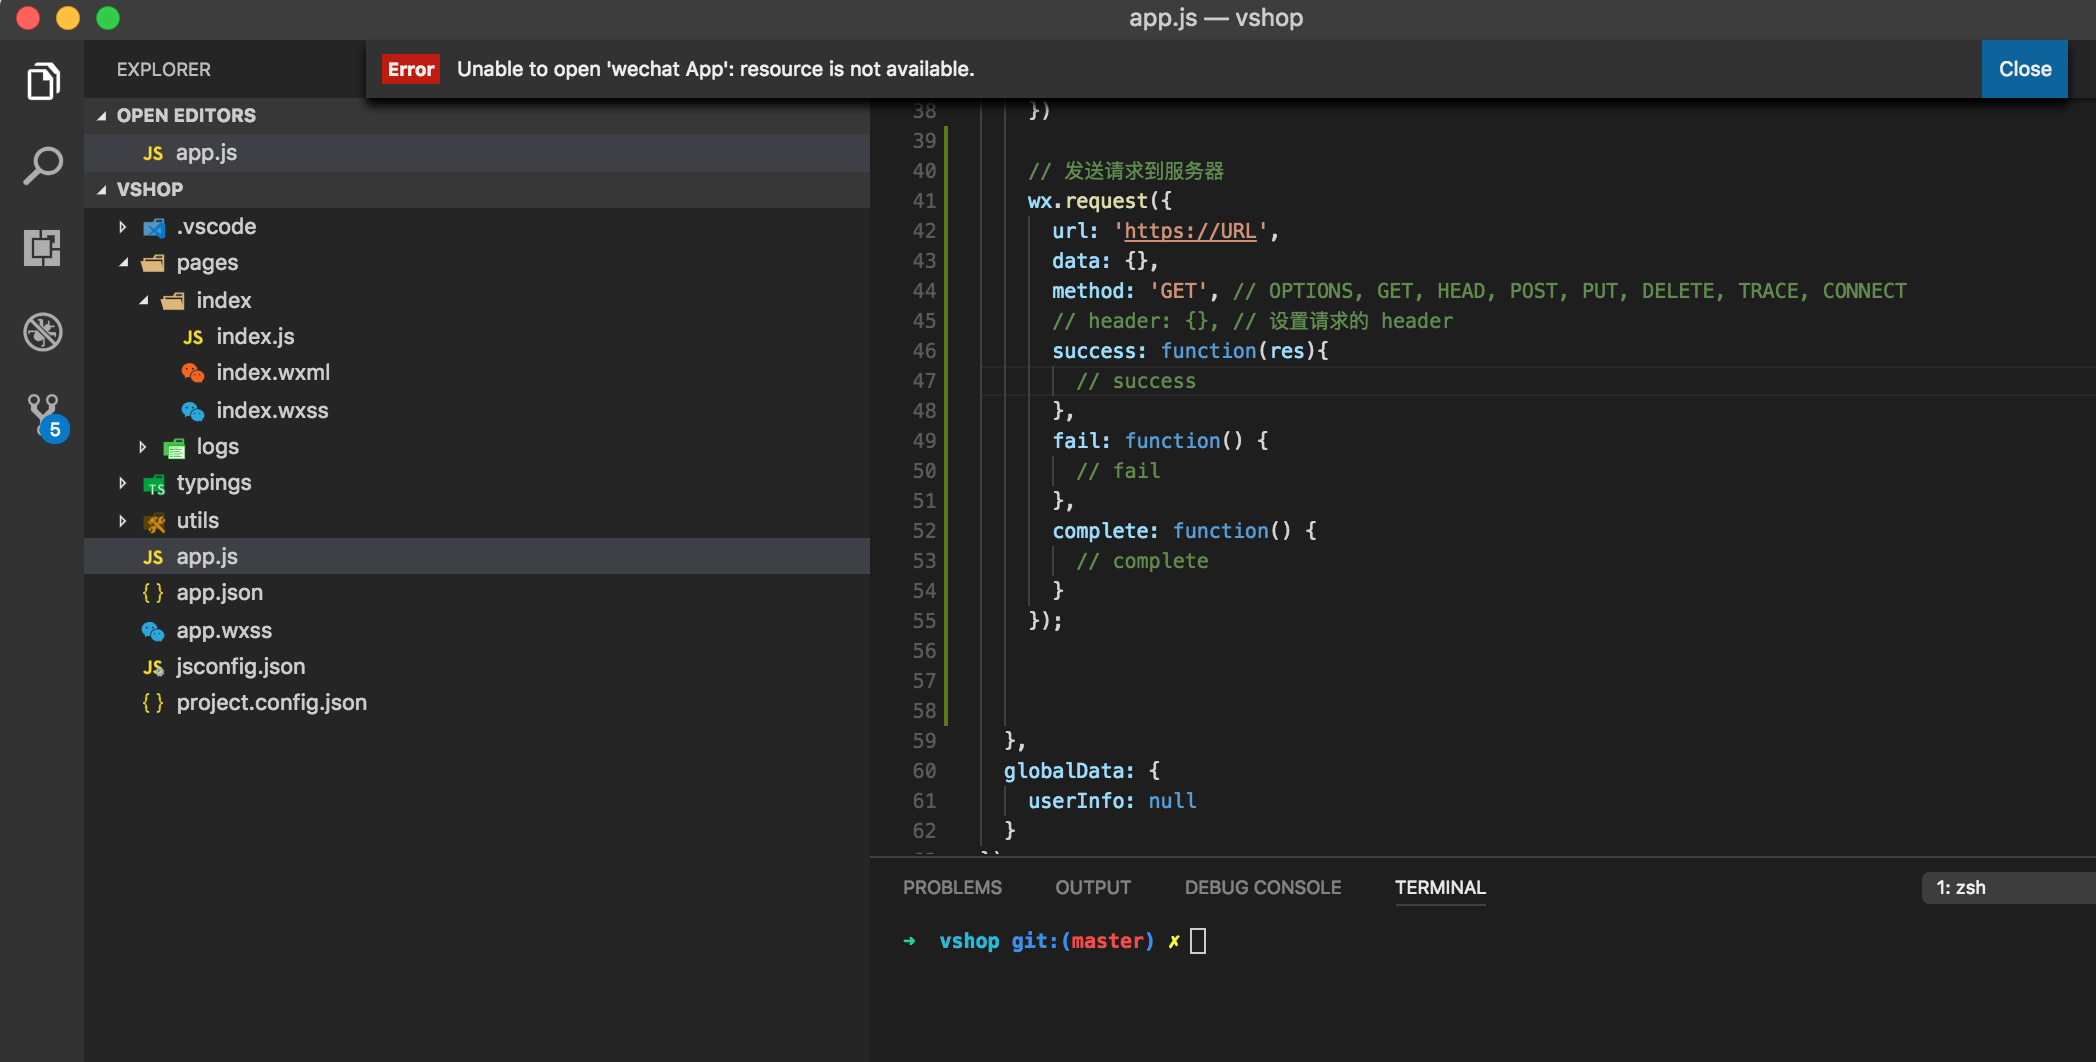This screenshot has width=2096, height=1062.
Task: Switch to the Problems tab
Action: tap(952, 888)
